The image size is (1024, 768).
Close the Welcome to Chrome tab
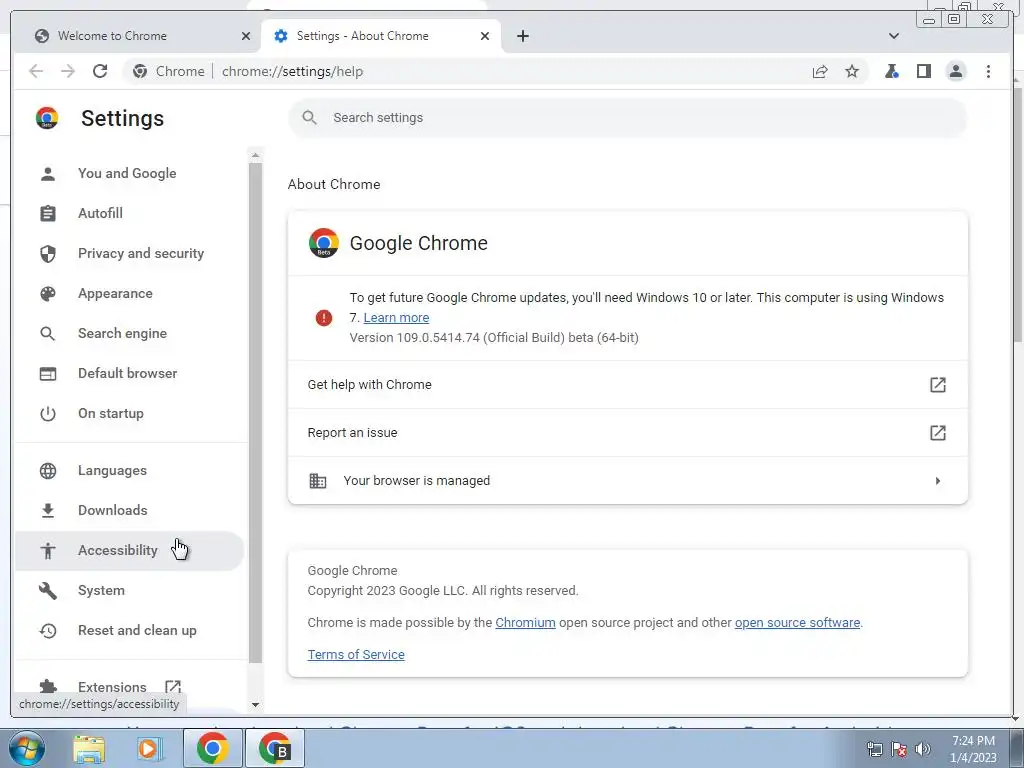pos(246,36)
